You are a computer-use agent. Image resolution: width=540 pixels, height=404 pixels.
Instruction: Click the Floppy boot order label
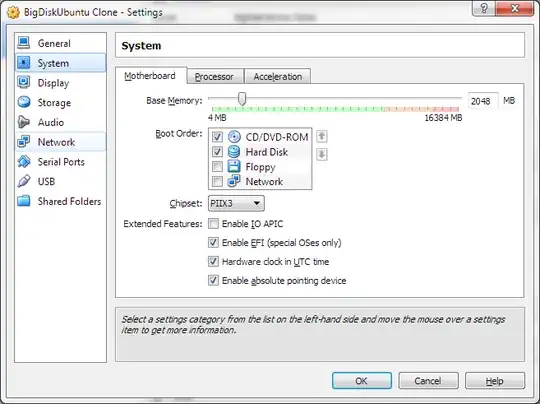pyautogui.click(x=260, y=167)
